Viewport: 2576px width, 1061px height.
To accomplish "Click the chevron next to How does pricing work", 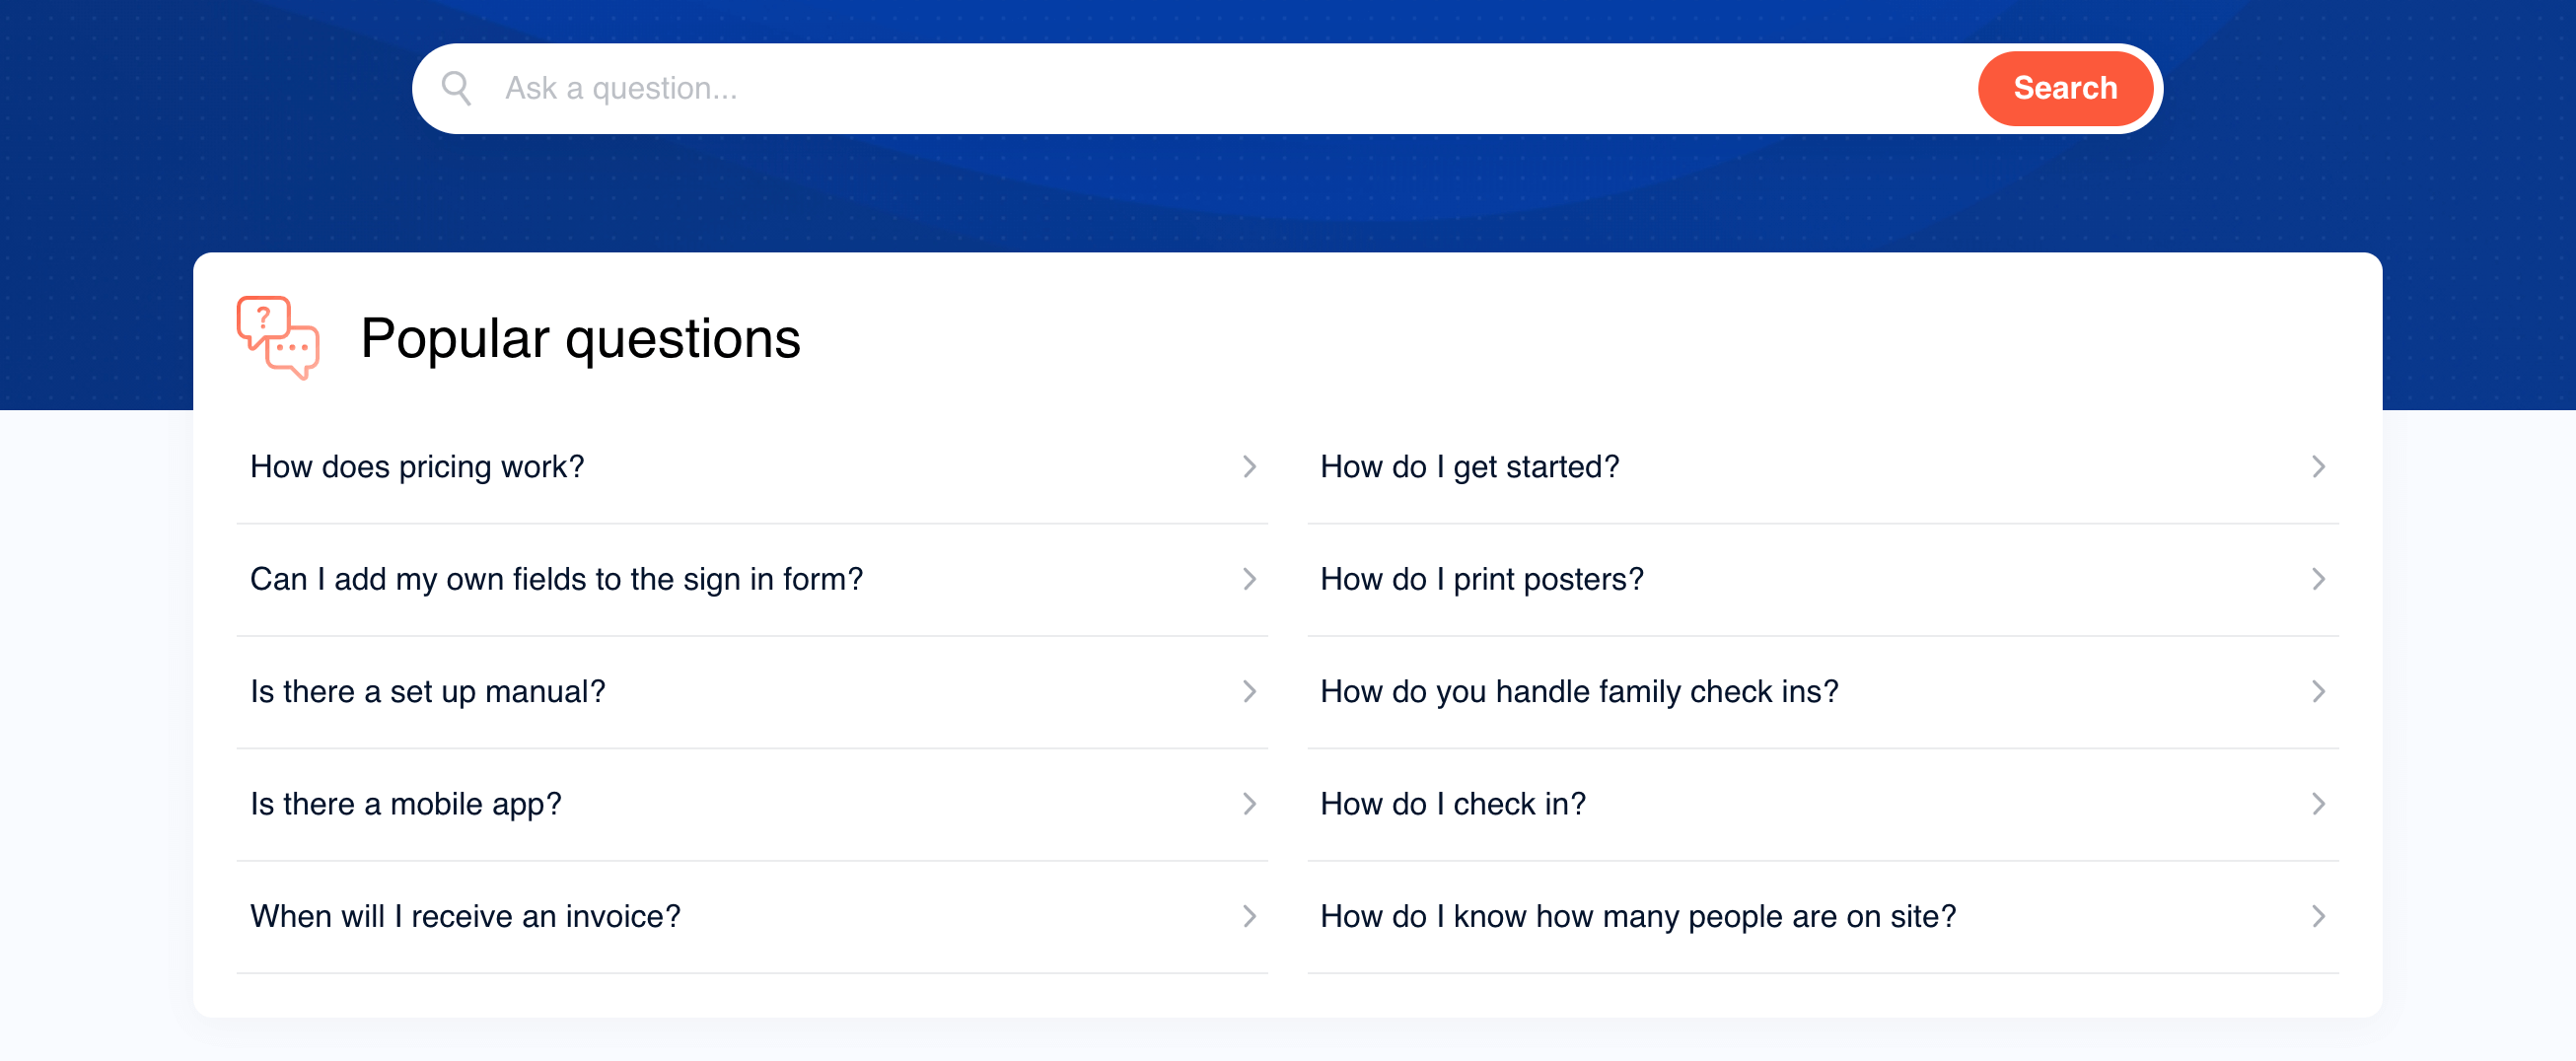I will (1249, 467).
